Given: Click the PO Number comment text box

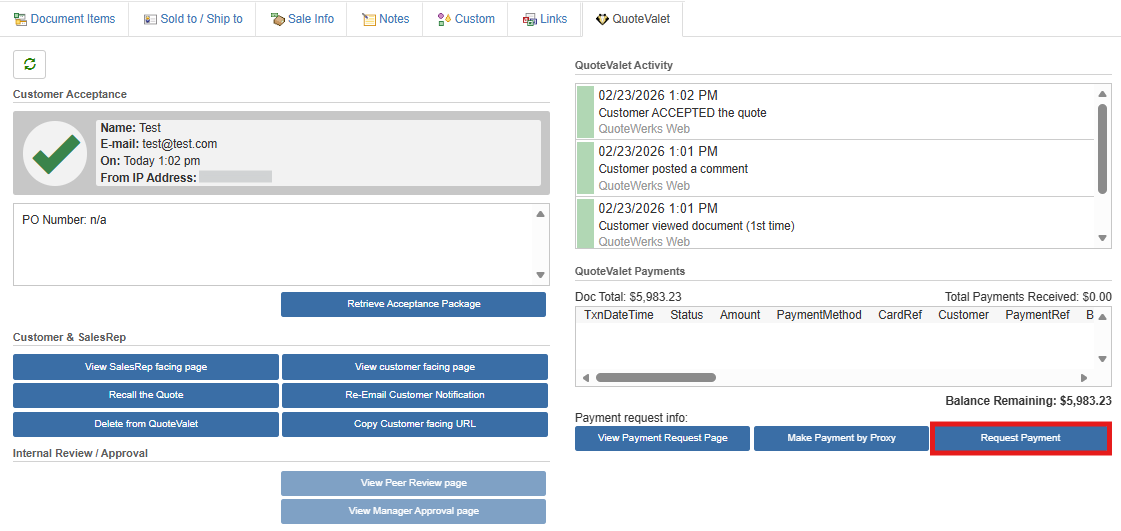Looking at the screenshot, I should (x=270, y=245).
